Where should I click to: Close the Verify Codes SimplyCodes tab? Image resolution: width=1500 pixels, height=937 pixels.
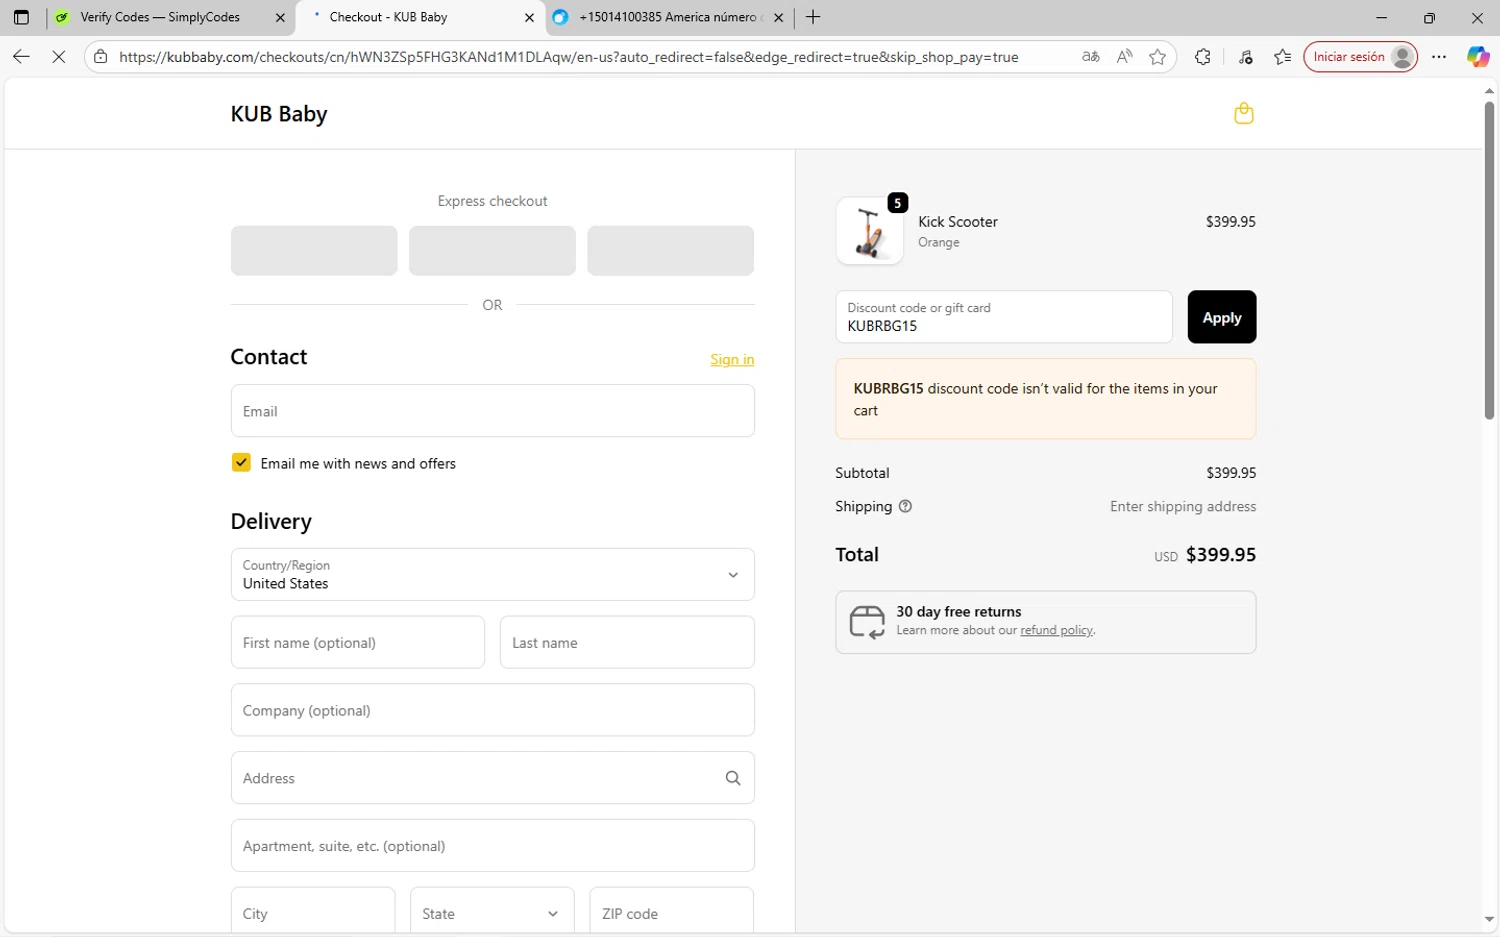[280, 17]
